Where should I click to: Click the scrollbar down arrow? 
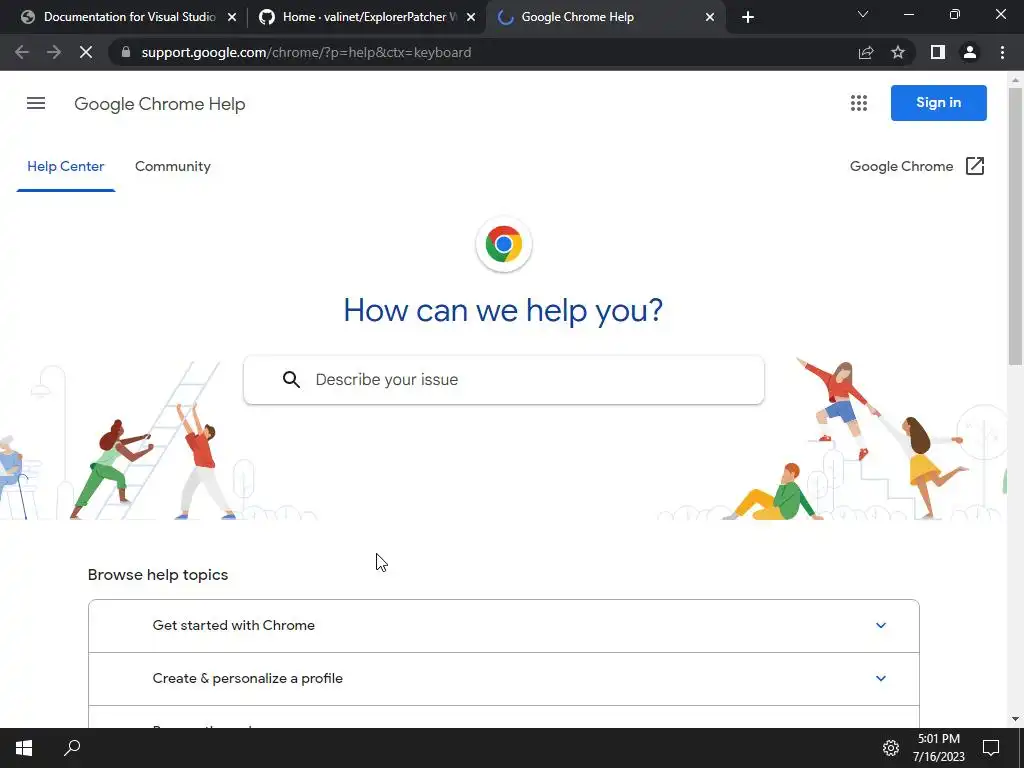1015,719
